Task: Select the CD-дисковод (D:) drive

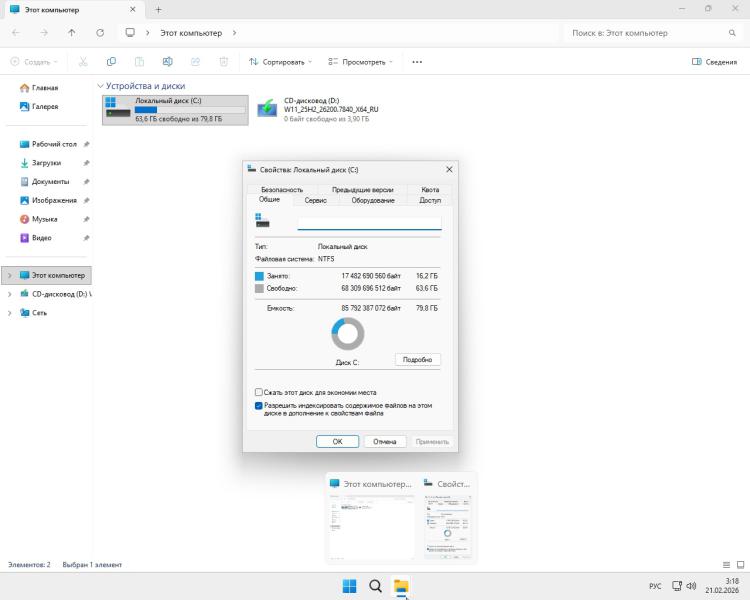Action: click(315, 109)
